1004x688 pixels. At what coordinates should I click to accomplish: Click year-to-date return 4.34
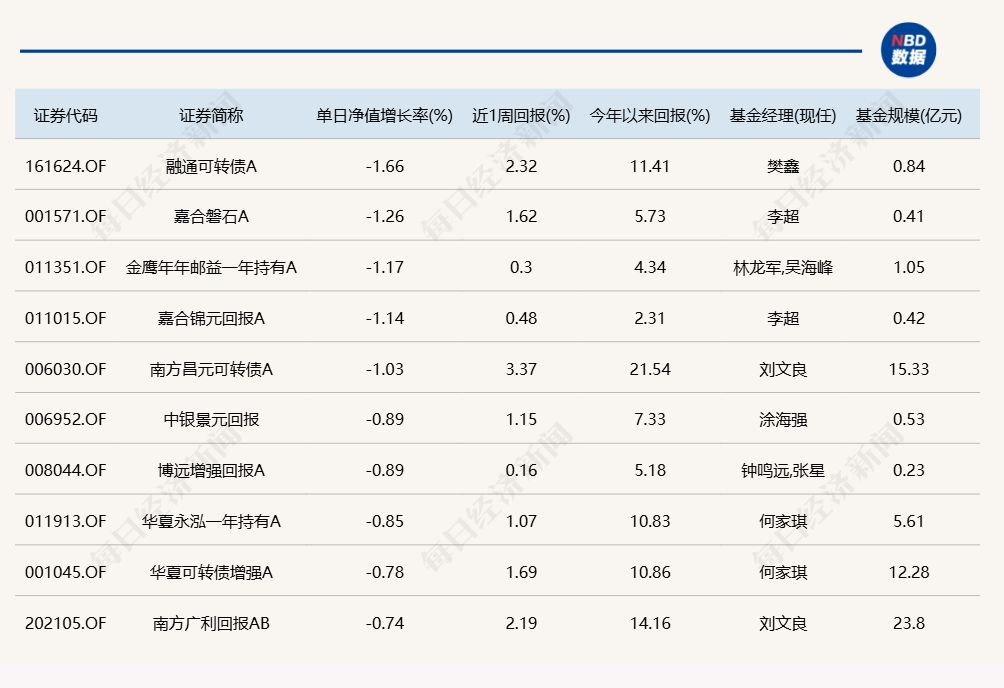(649, 267)
